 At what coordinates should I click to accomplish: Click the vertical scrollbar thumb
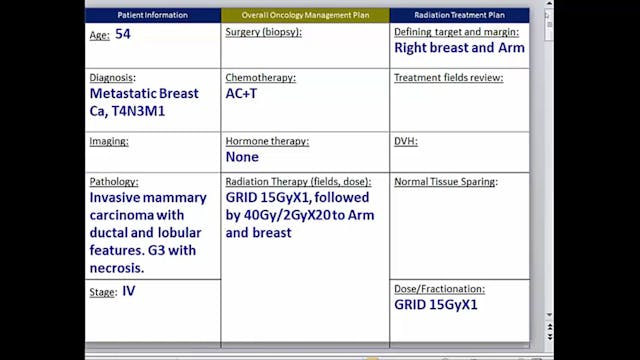point(549,24)
